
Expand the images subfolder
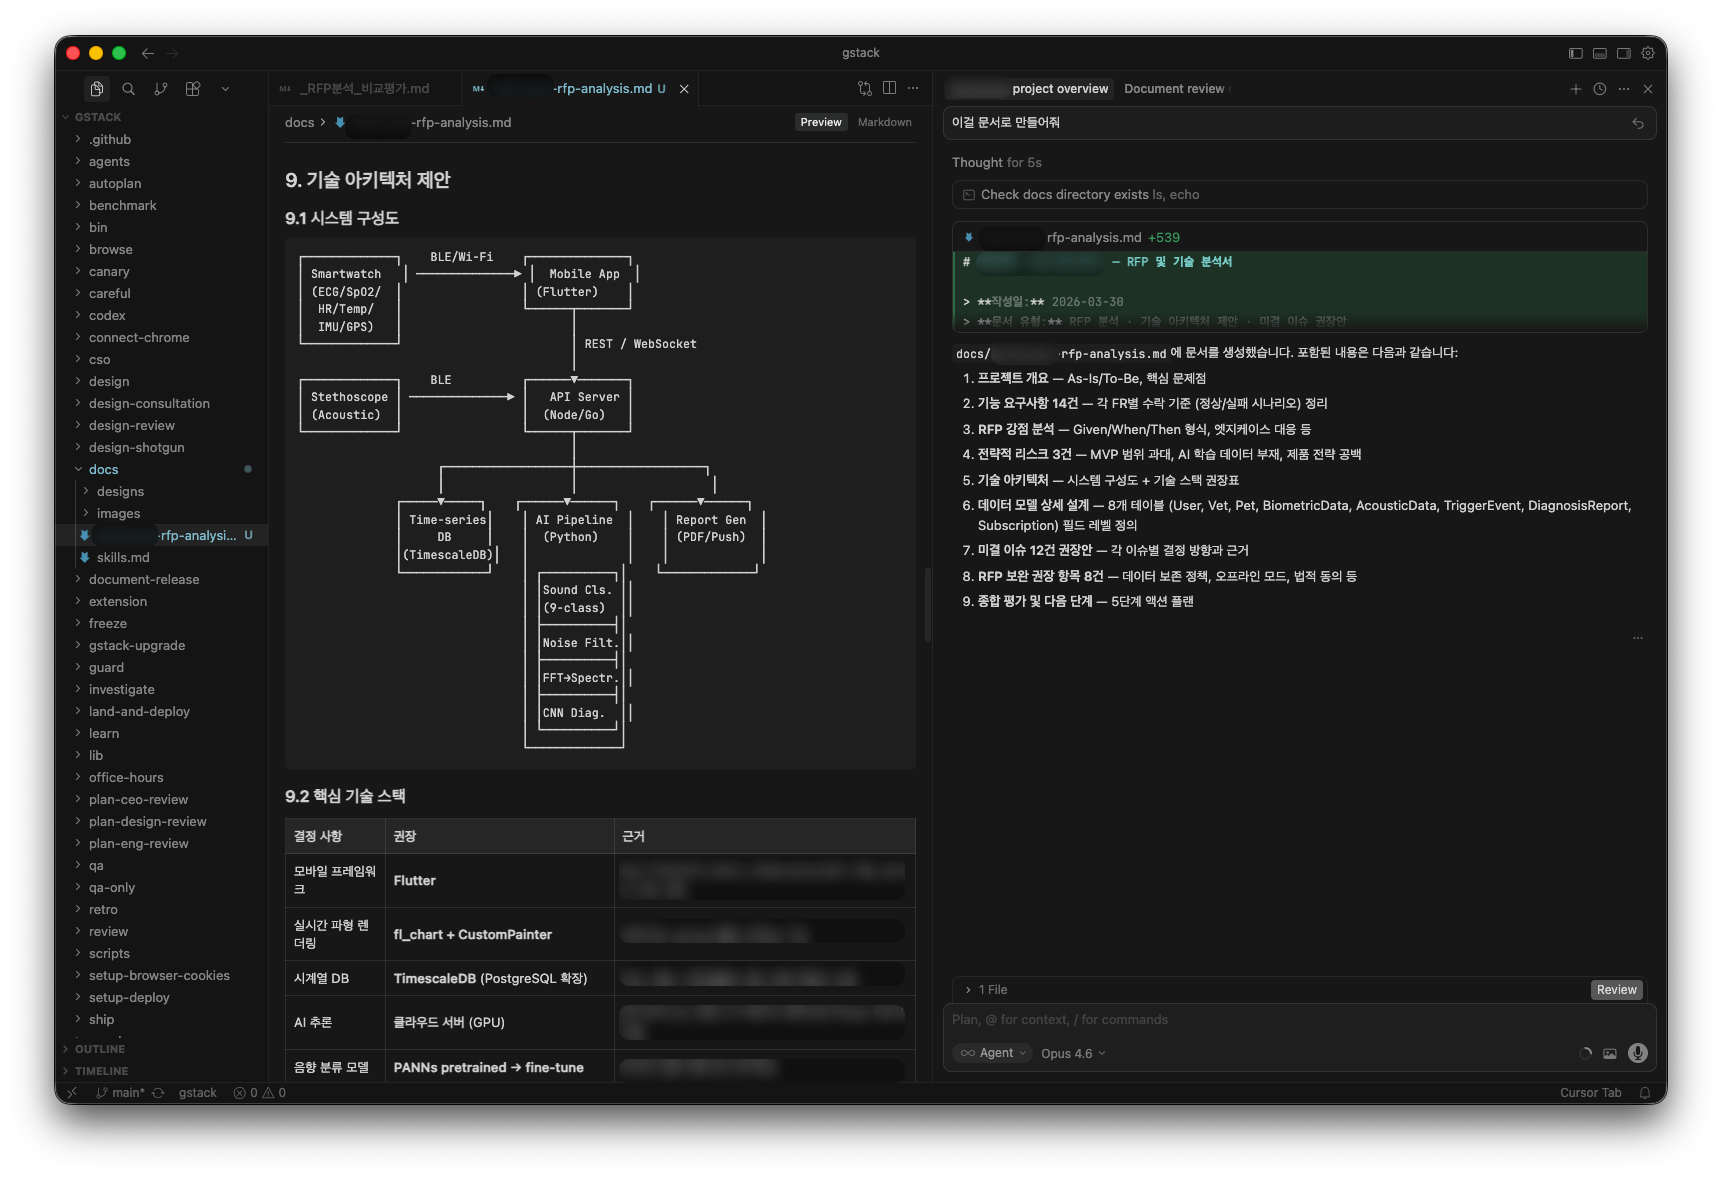[x=161, y=514]
